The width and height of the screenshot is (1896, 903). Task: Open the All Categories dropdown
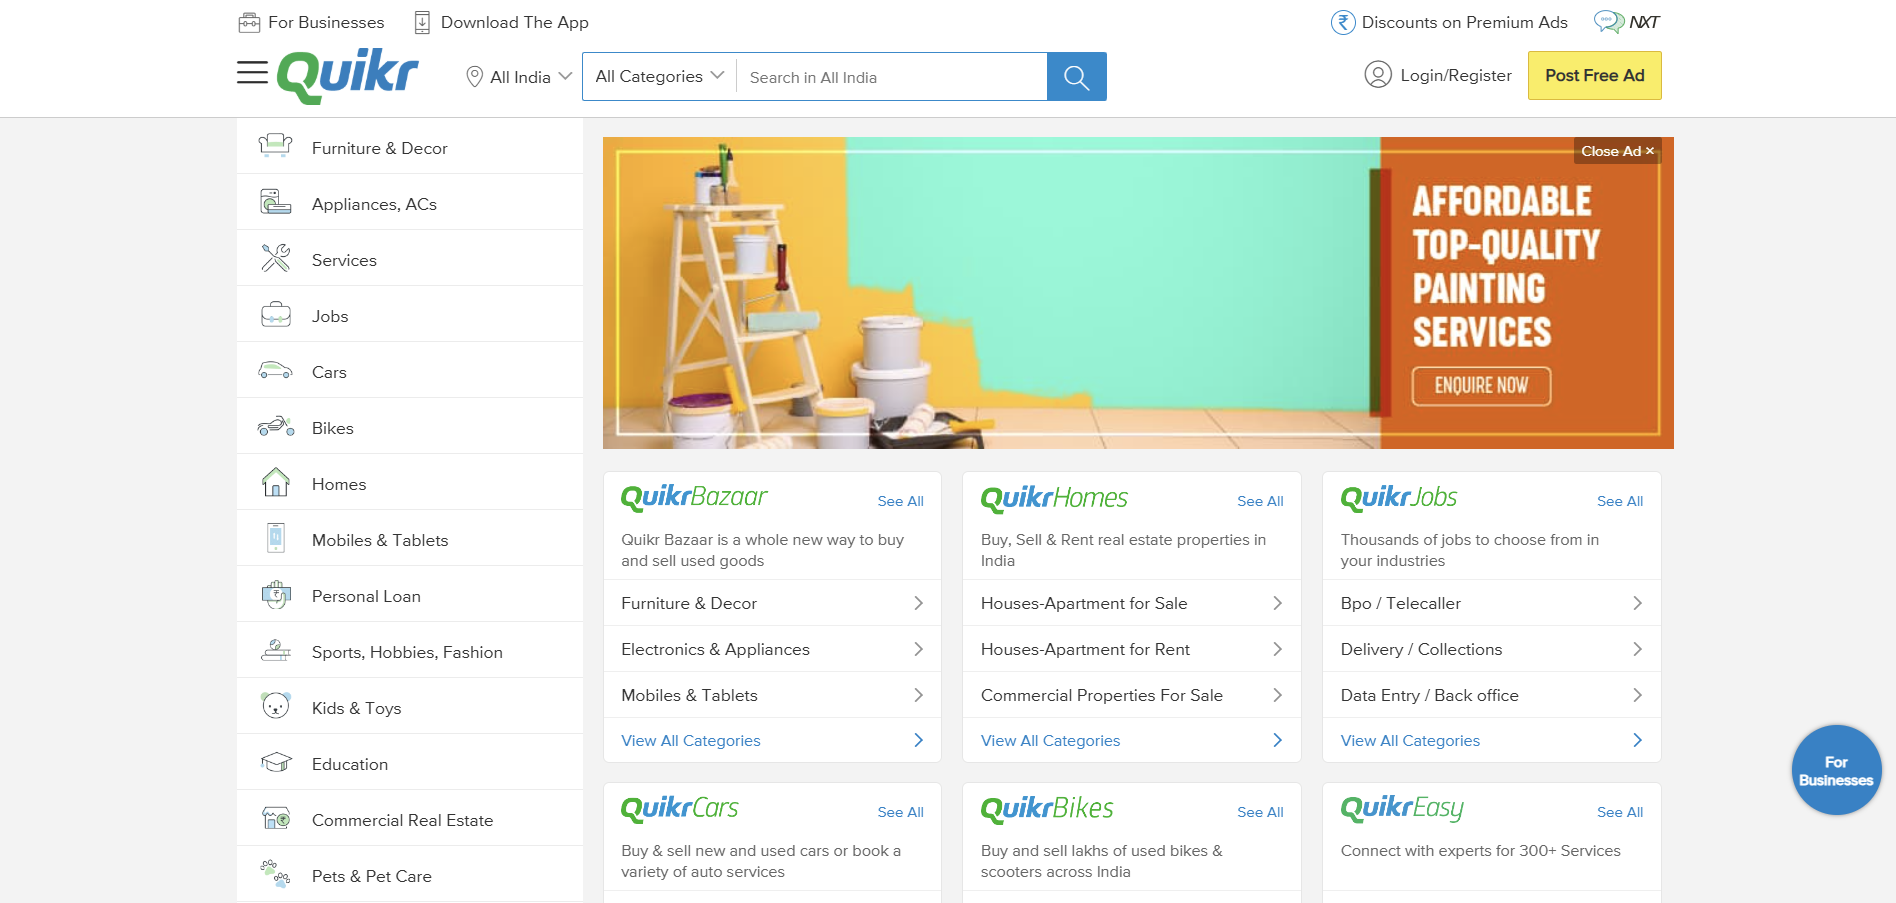(660, 76)
